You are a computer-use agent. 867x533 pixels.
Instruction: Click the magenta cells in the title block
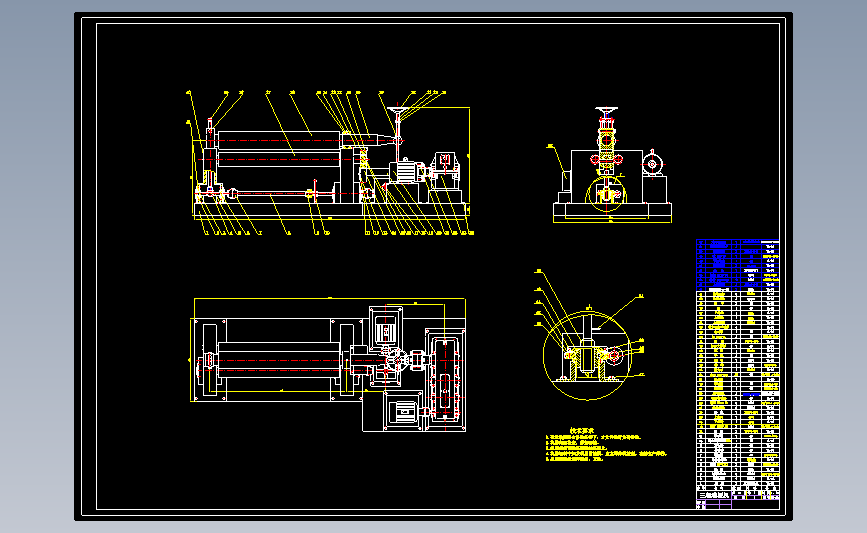coord(714,504)
